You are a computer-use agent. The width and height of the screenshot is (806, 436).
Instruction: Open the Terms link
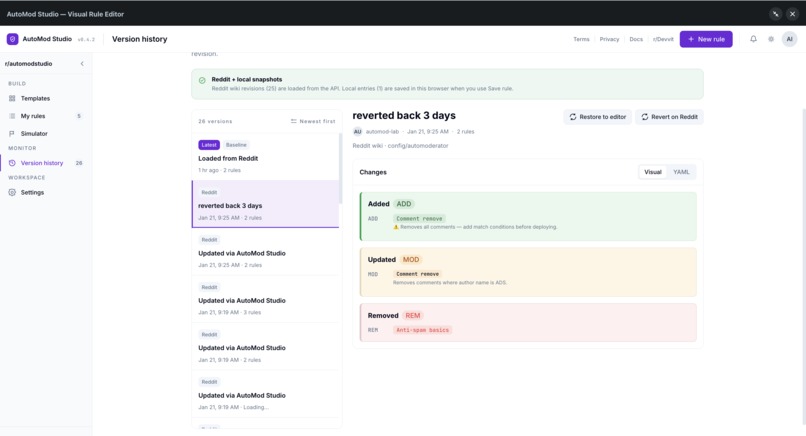click(581, 39)
